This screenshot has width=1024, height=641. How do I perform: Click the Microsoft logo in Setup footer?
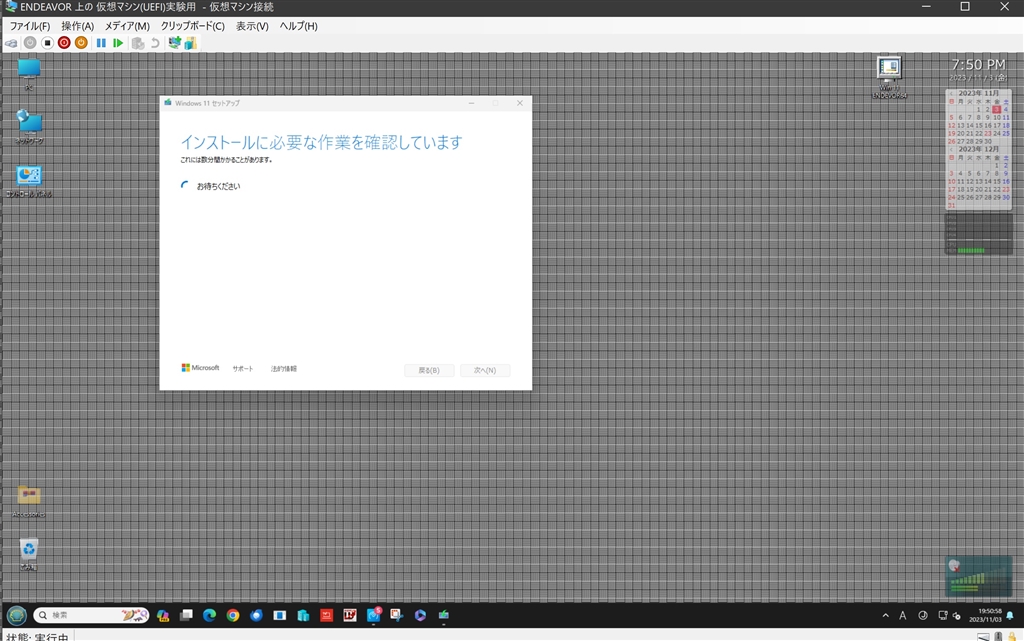(200, 368)
